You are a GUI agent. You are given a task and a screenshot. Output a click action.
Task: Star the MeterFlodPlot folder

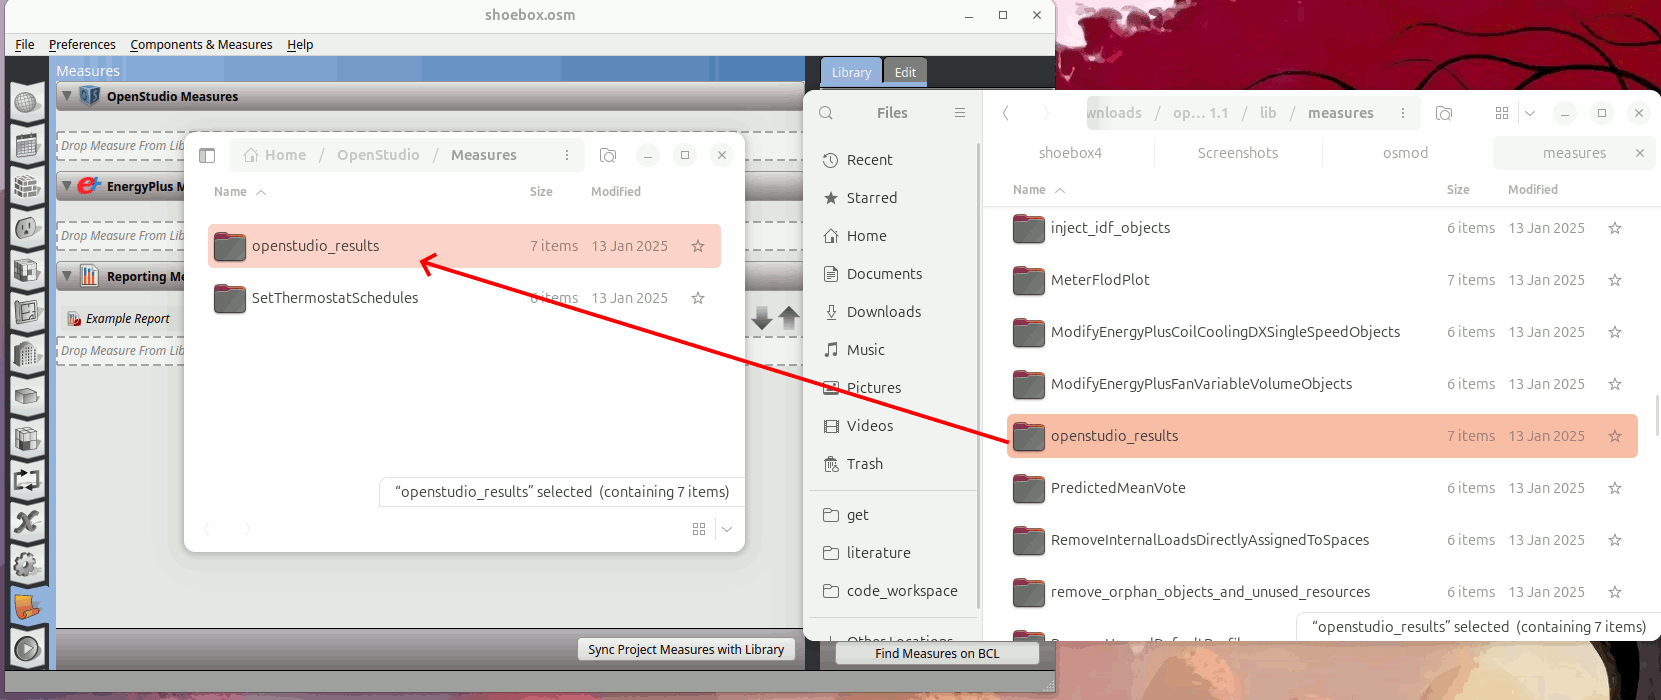1614,280
